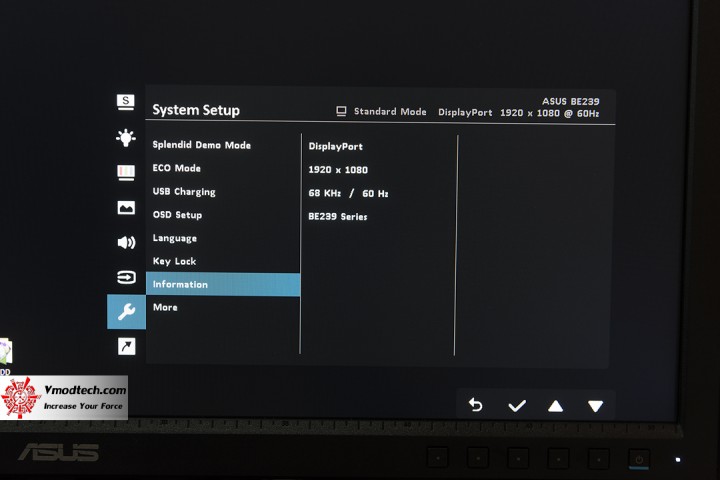Move down with the down triangle

(x=596, y=406)
